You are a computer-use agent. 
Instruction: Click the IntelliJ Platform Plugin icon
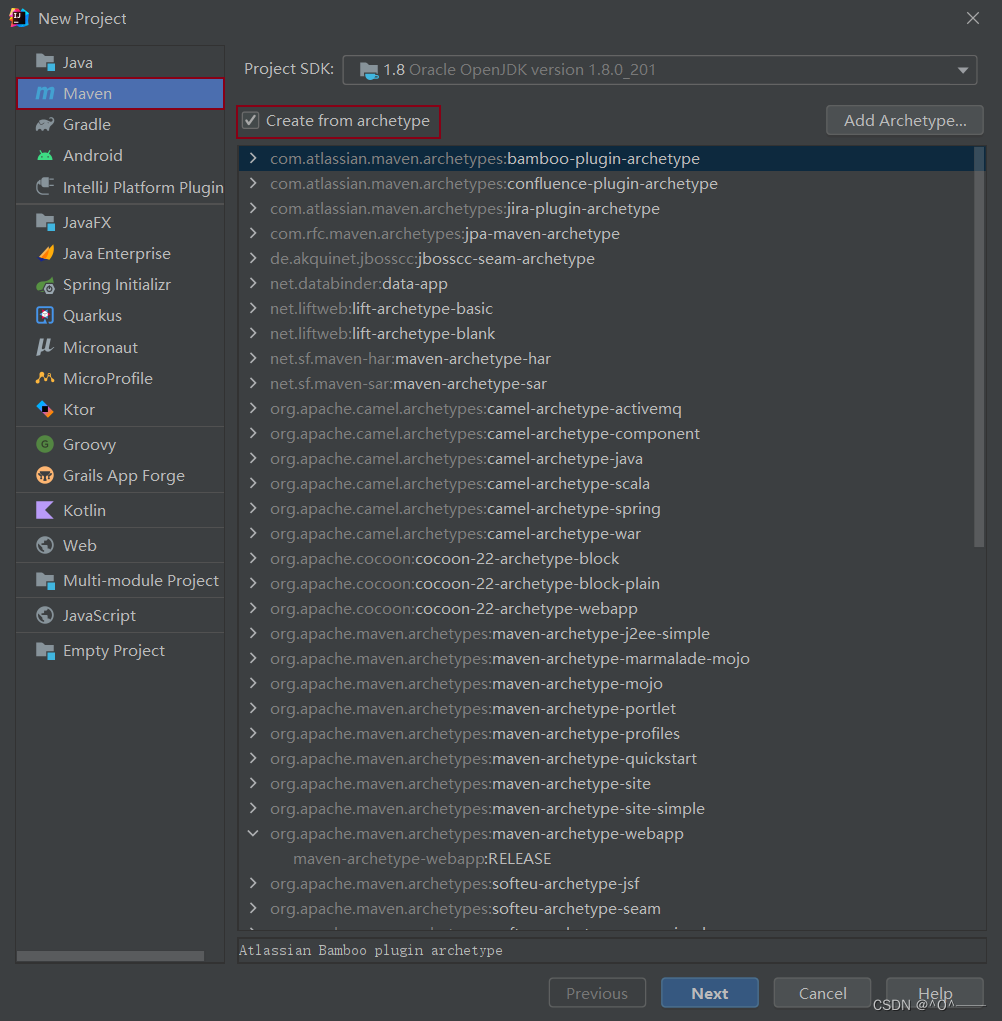45,187
